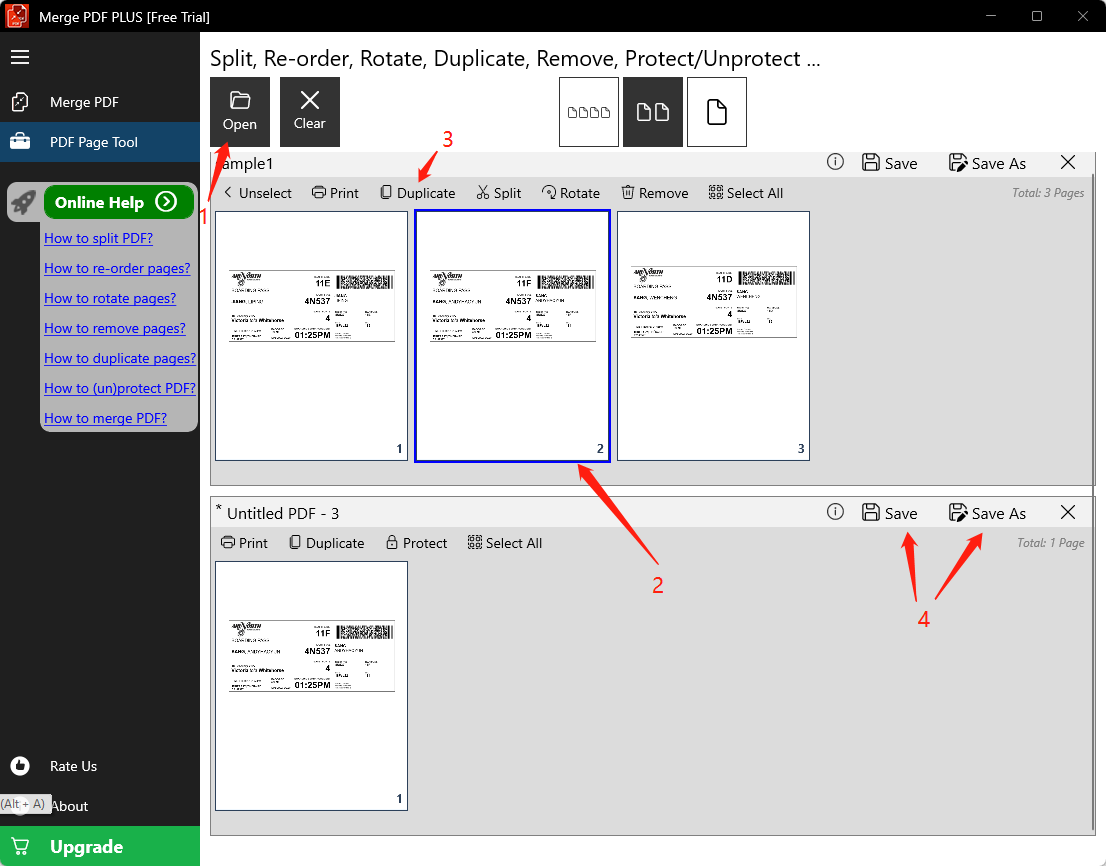Show info for Untitled PDF - 3
Viewport: 1106px width, 866px height.
tap(835, 513)
